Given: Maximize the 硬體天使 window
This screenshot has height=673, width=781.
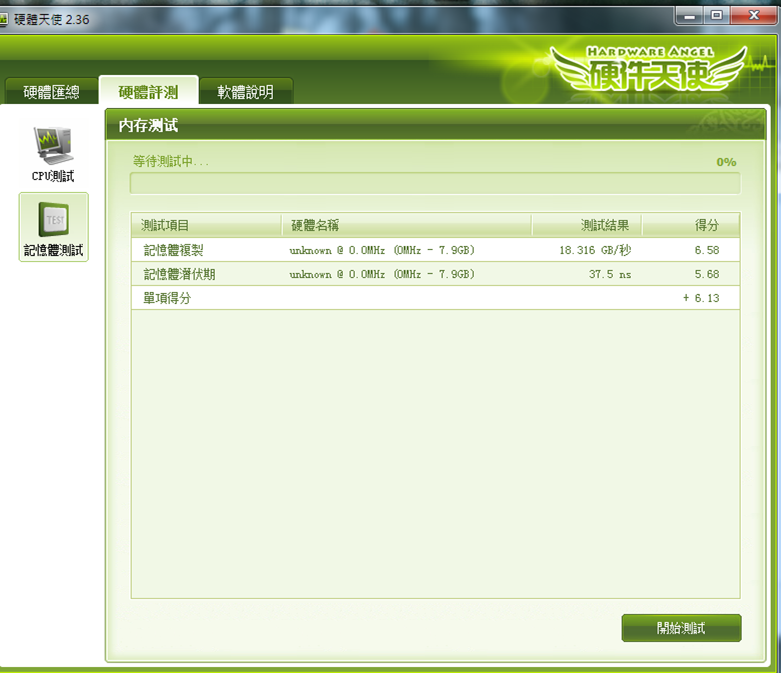Looking at the screenshot, I should 716,15.
